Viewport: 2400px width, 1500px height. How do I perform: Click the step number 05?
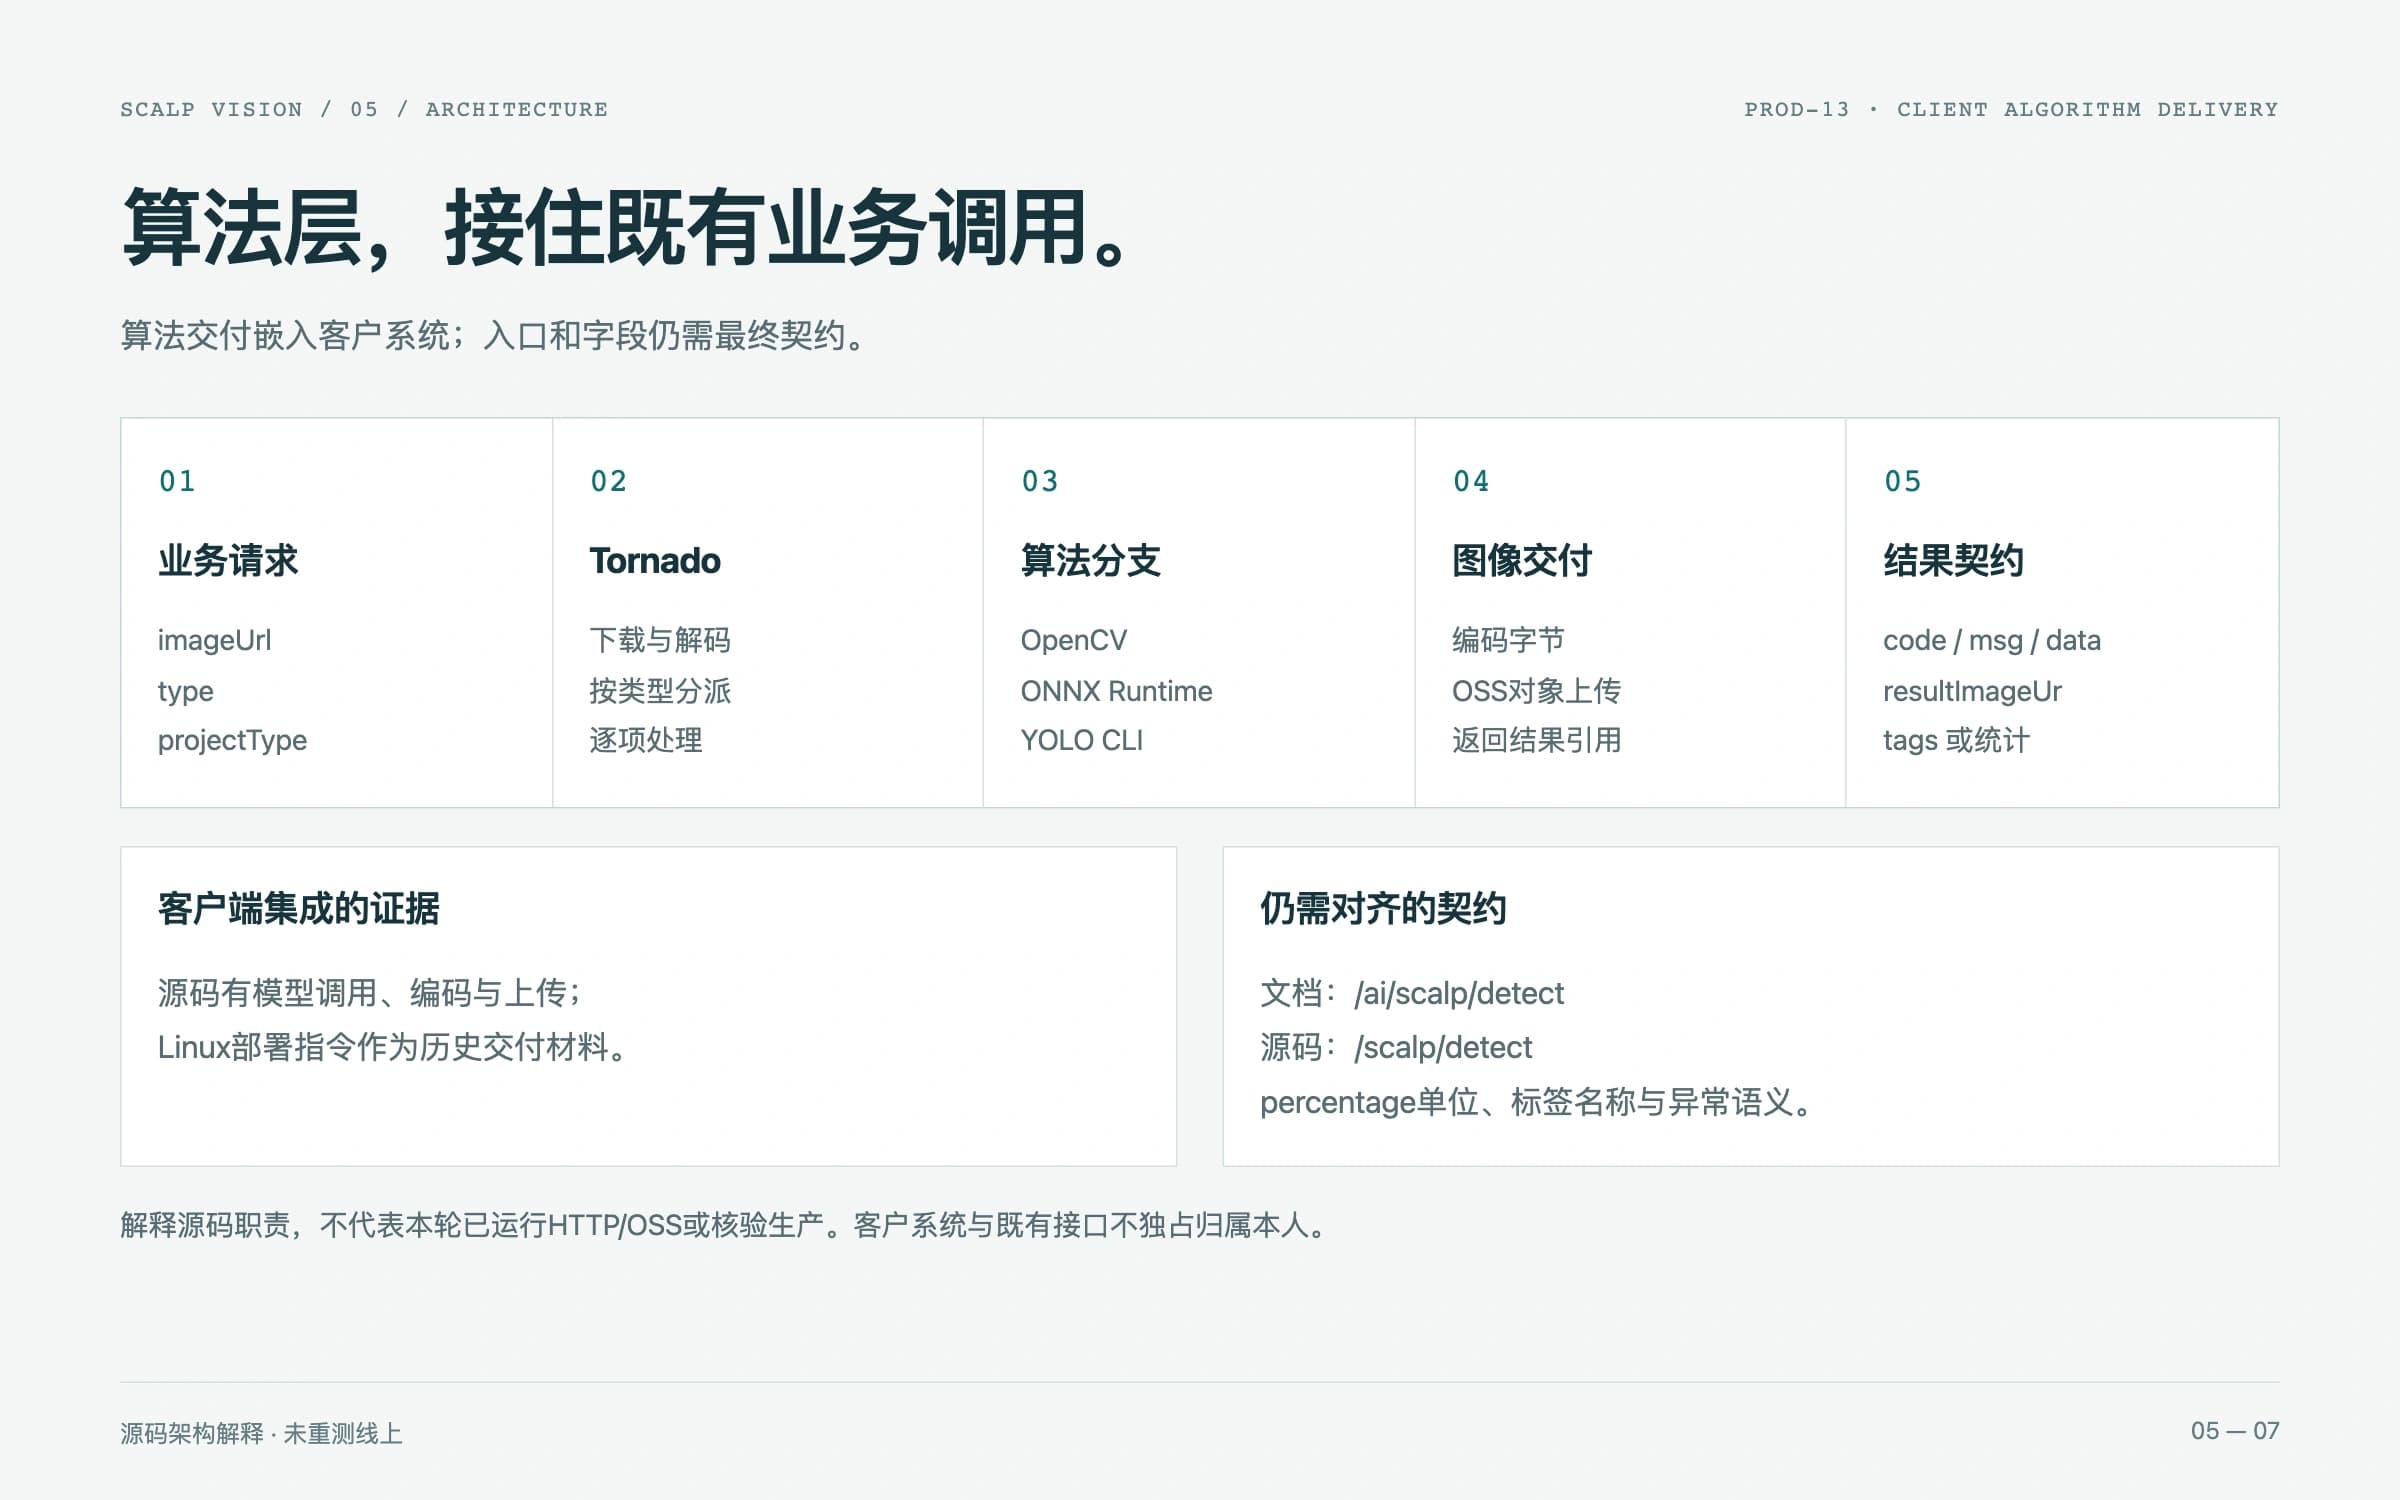click(1903, 481)
